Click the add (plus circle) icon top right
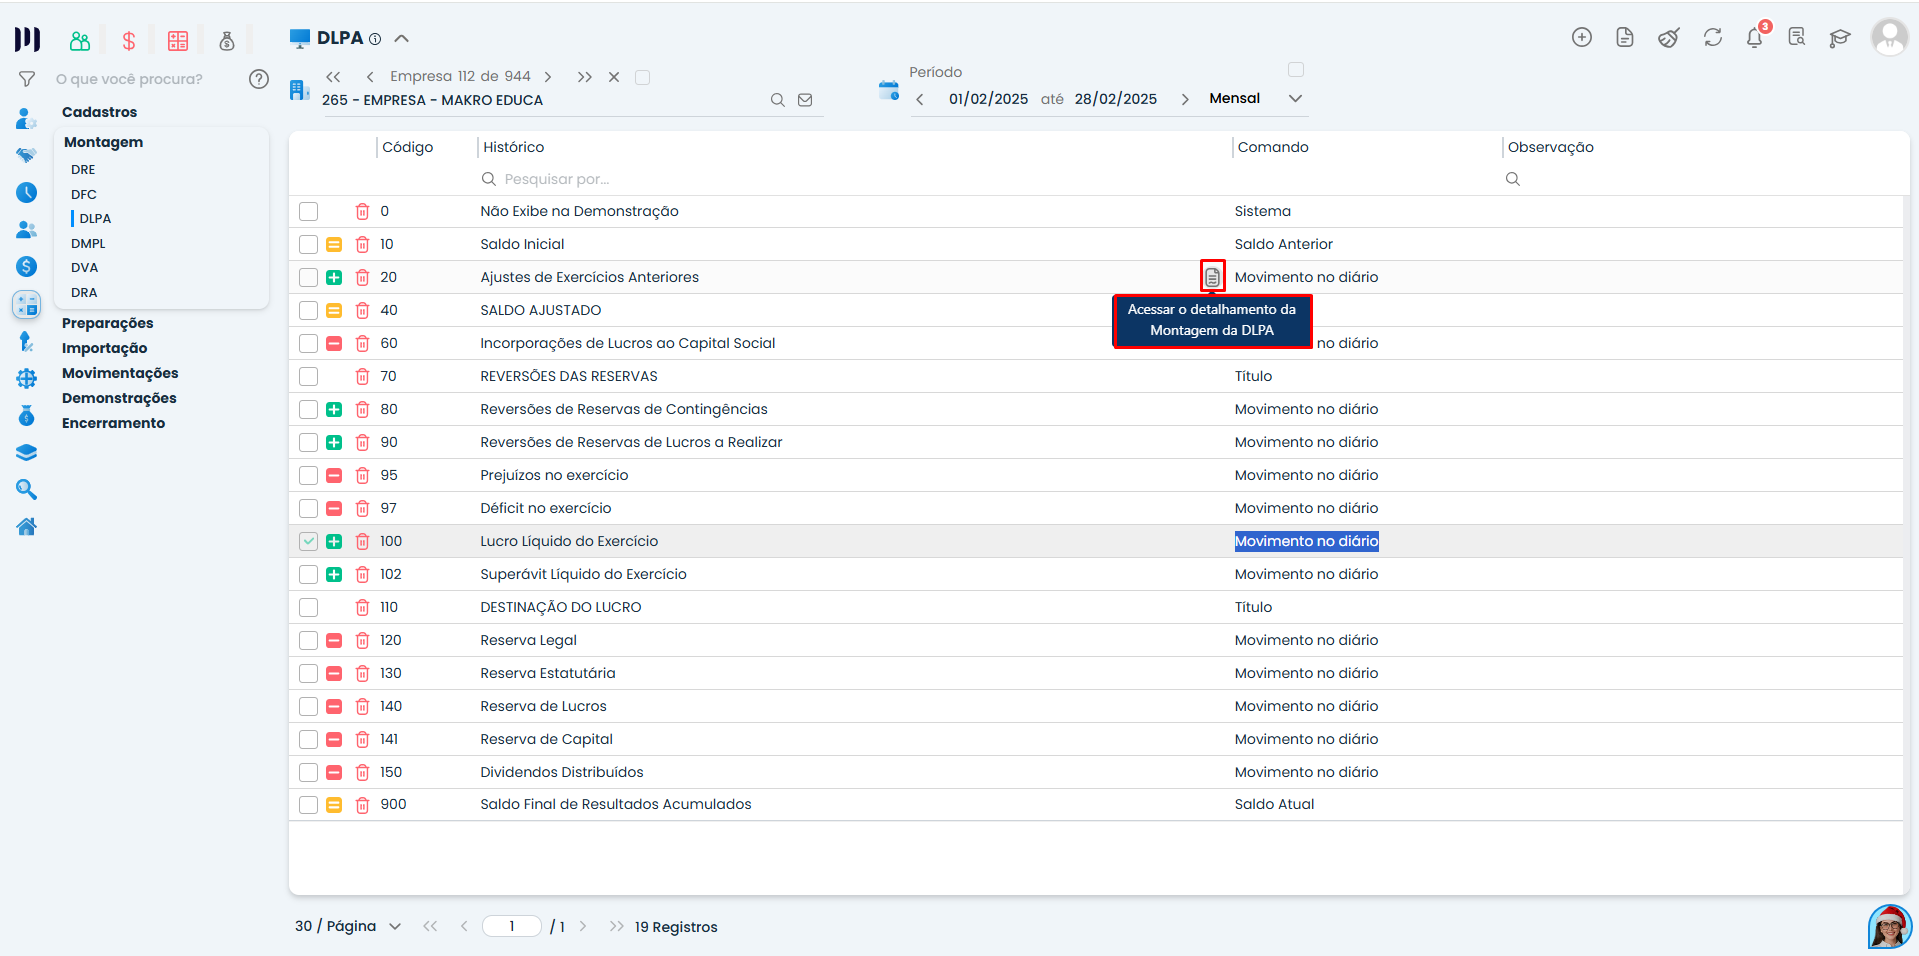 1583,37
